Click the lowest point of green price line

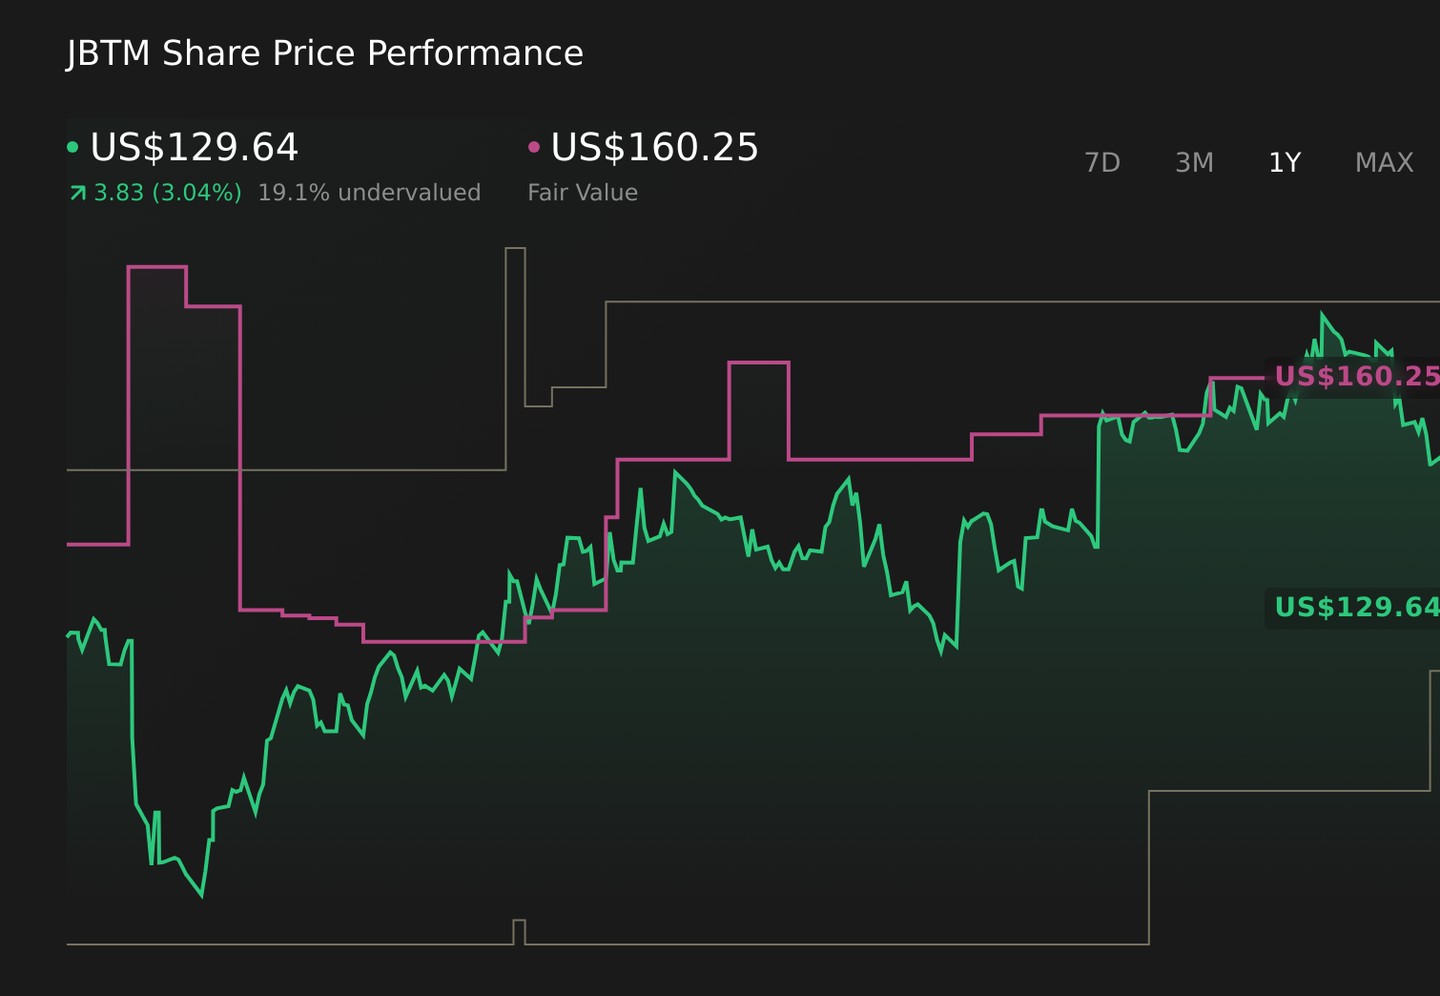[x=202, y=895]
